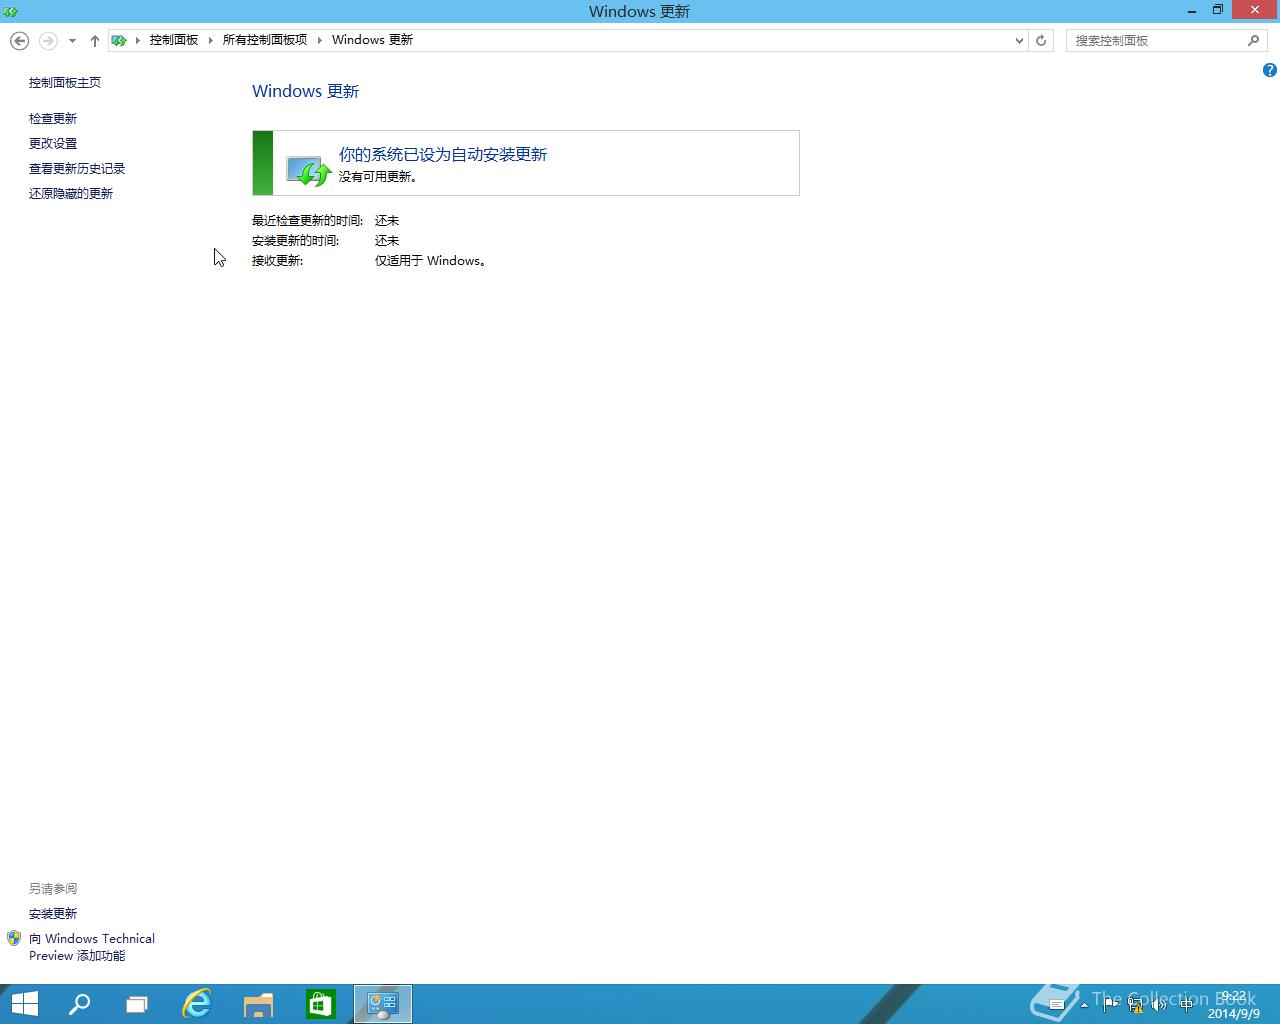The image size is (1280, 1024).
Task: Click the window icon in the title bar
Action: tap(10, 11)
